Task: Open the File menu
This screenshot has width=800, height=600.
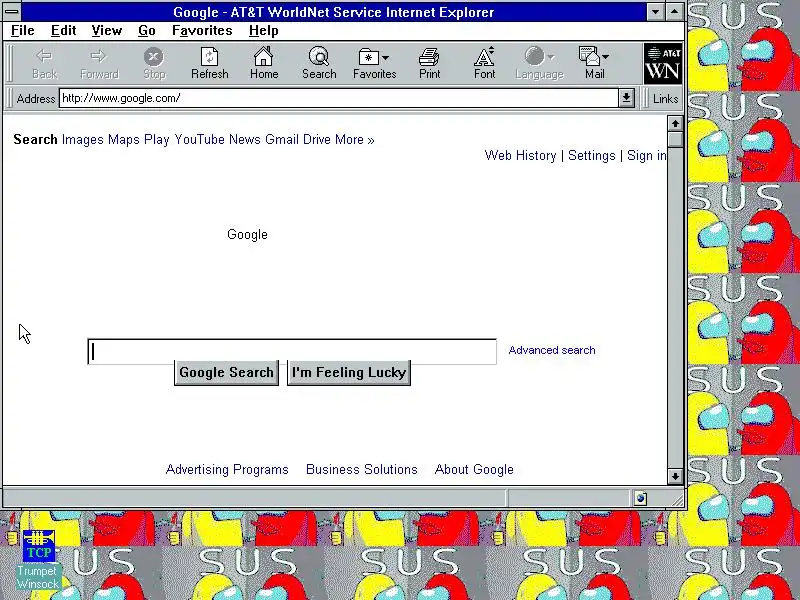Action: point(22,31)
